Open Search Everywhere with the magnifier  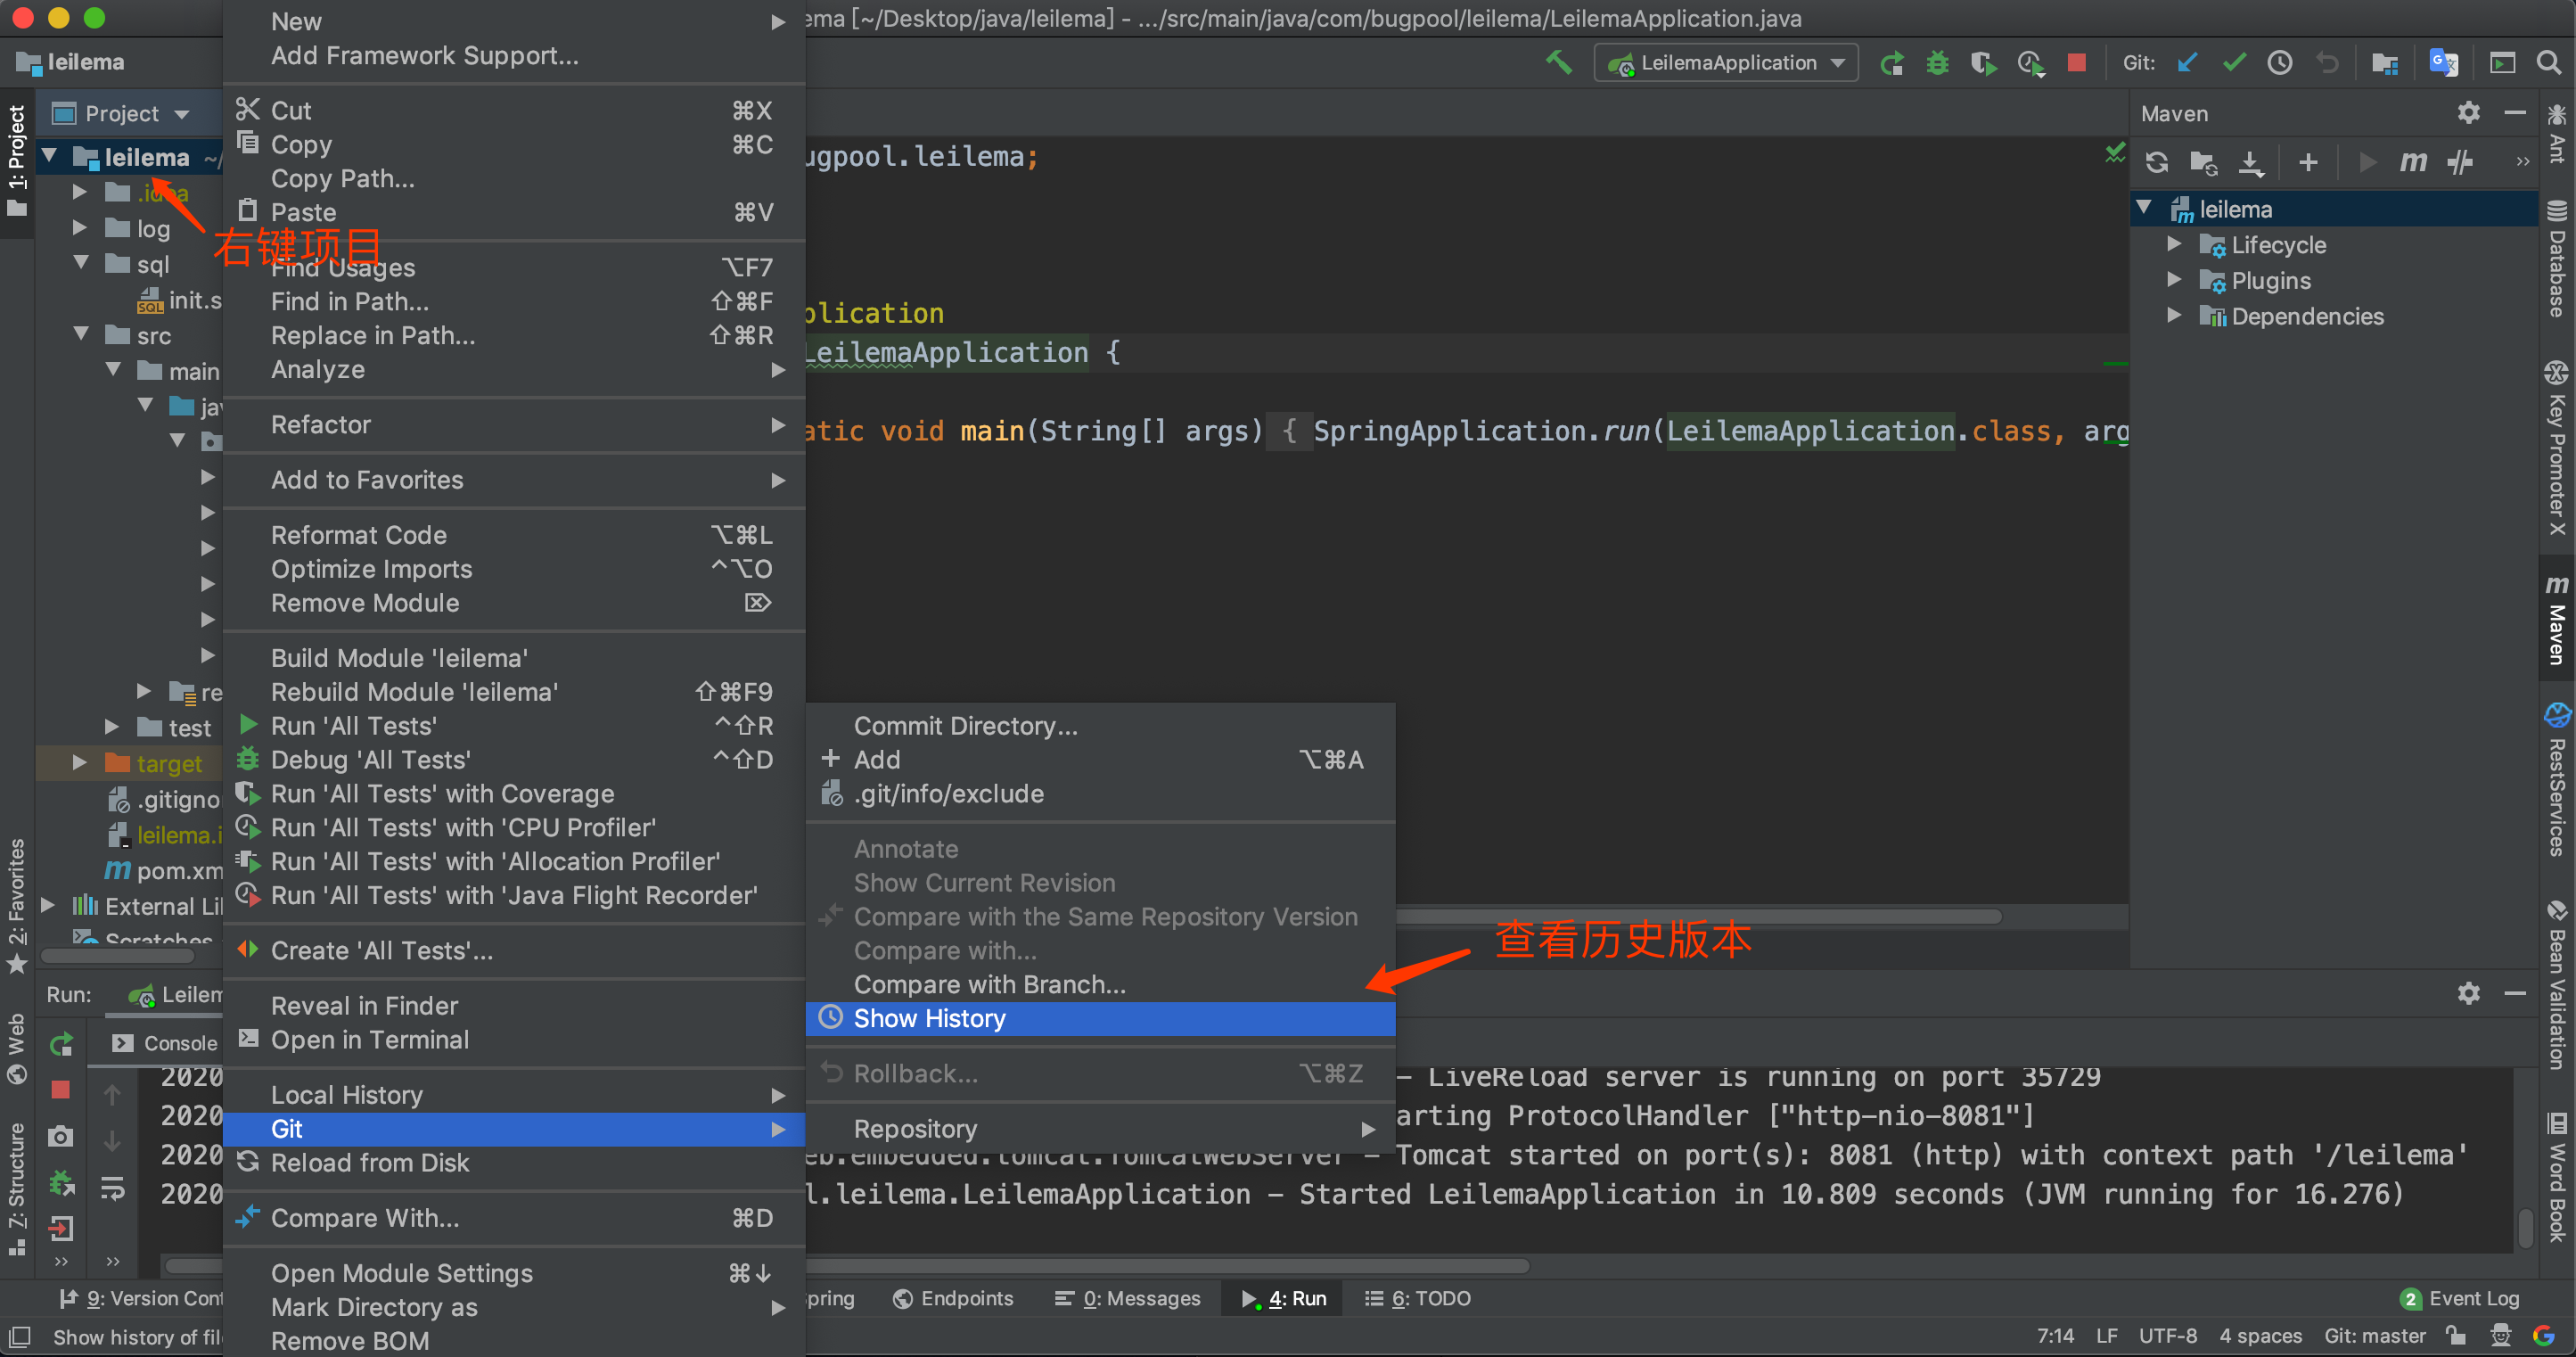click(2549, 62)
